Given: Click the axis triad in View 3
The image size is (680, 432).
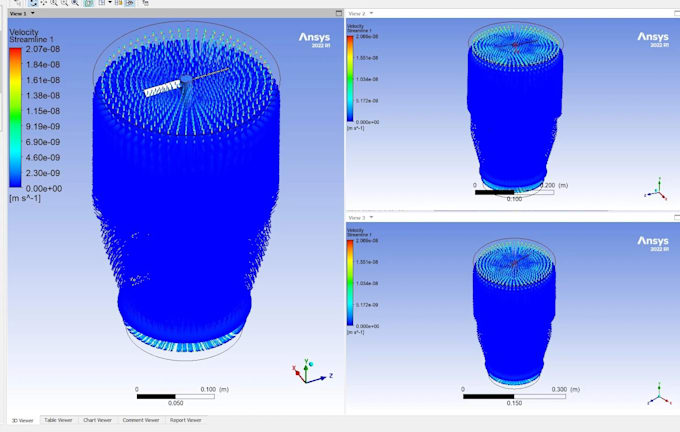Looking at the screenshot, I should coord(660,395).
